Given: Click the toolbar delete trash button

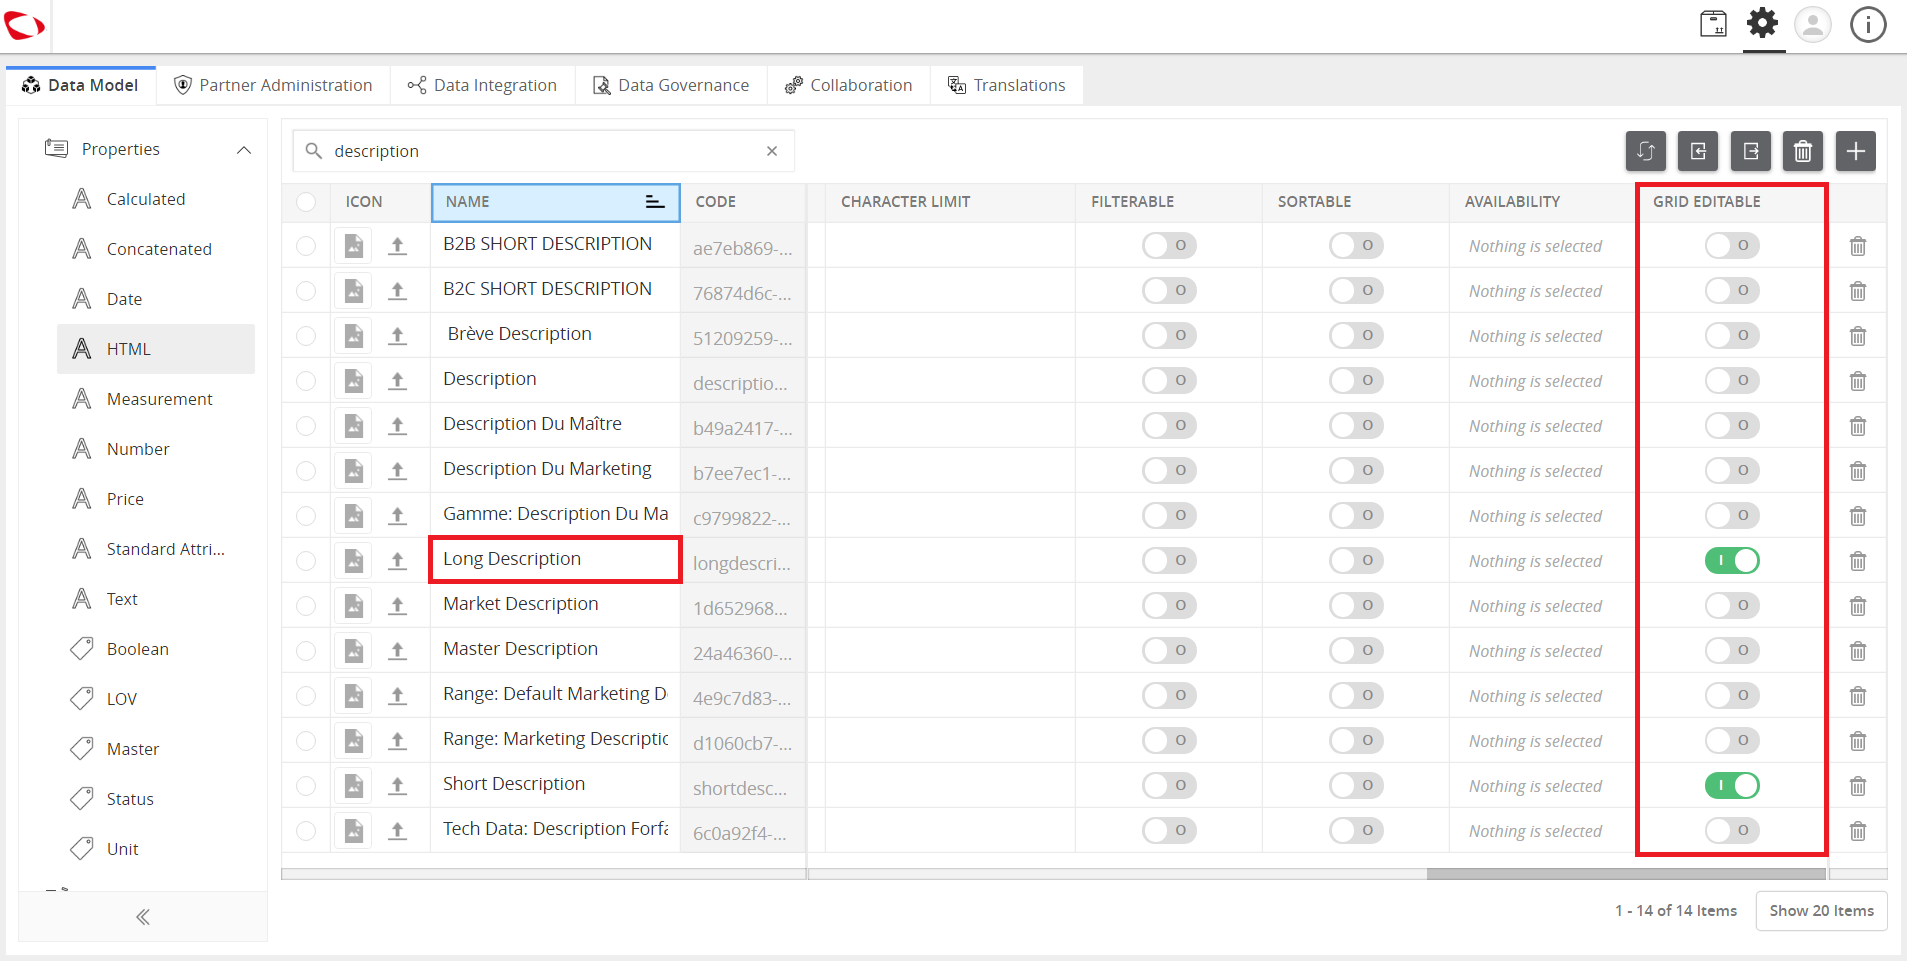Looking at the screenshot, I should pos(1803,151).
